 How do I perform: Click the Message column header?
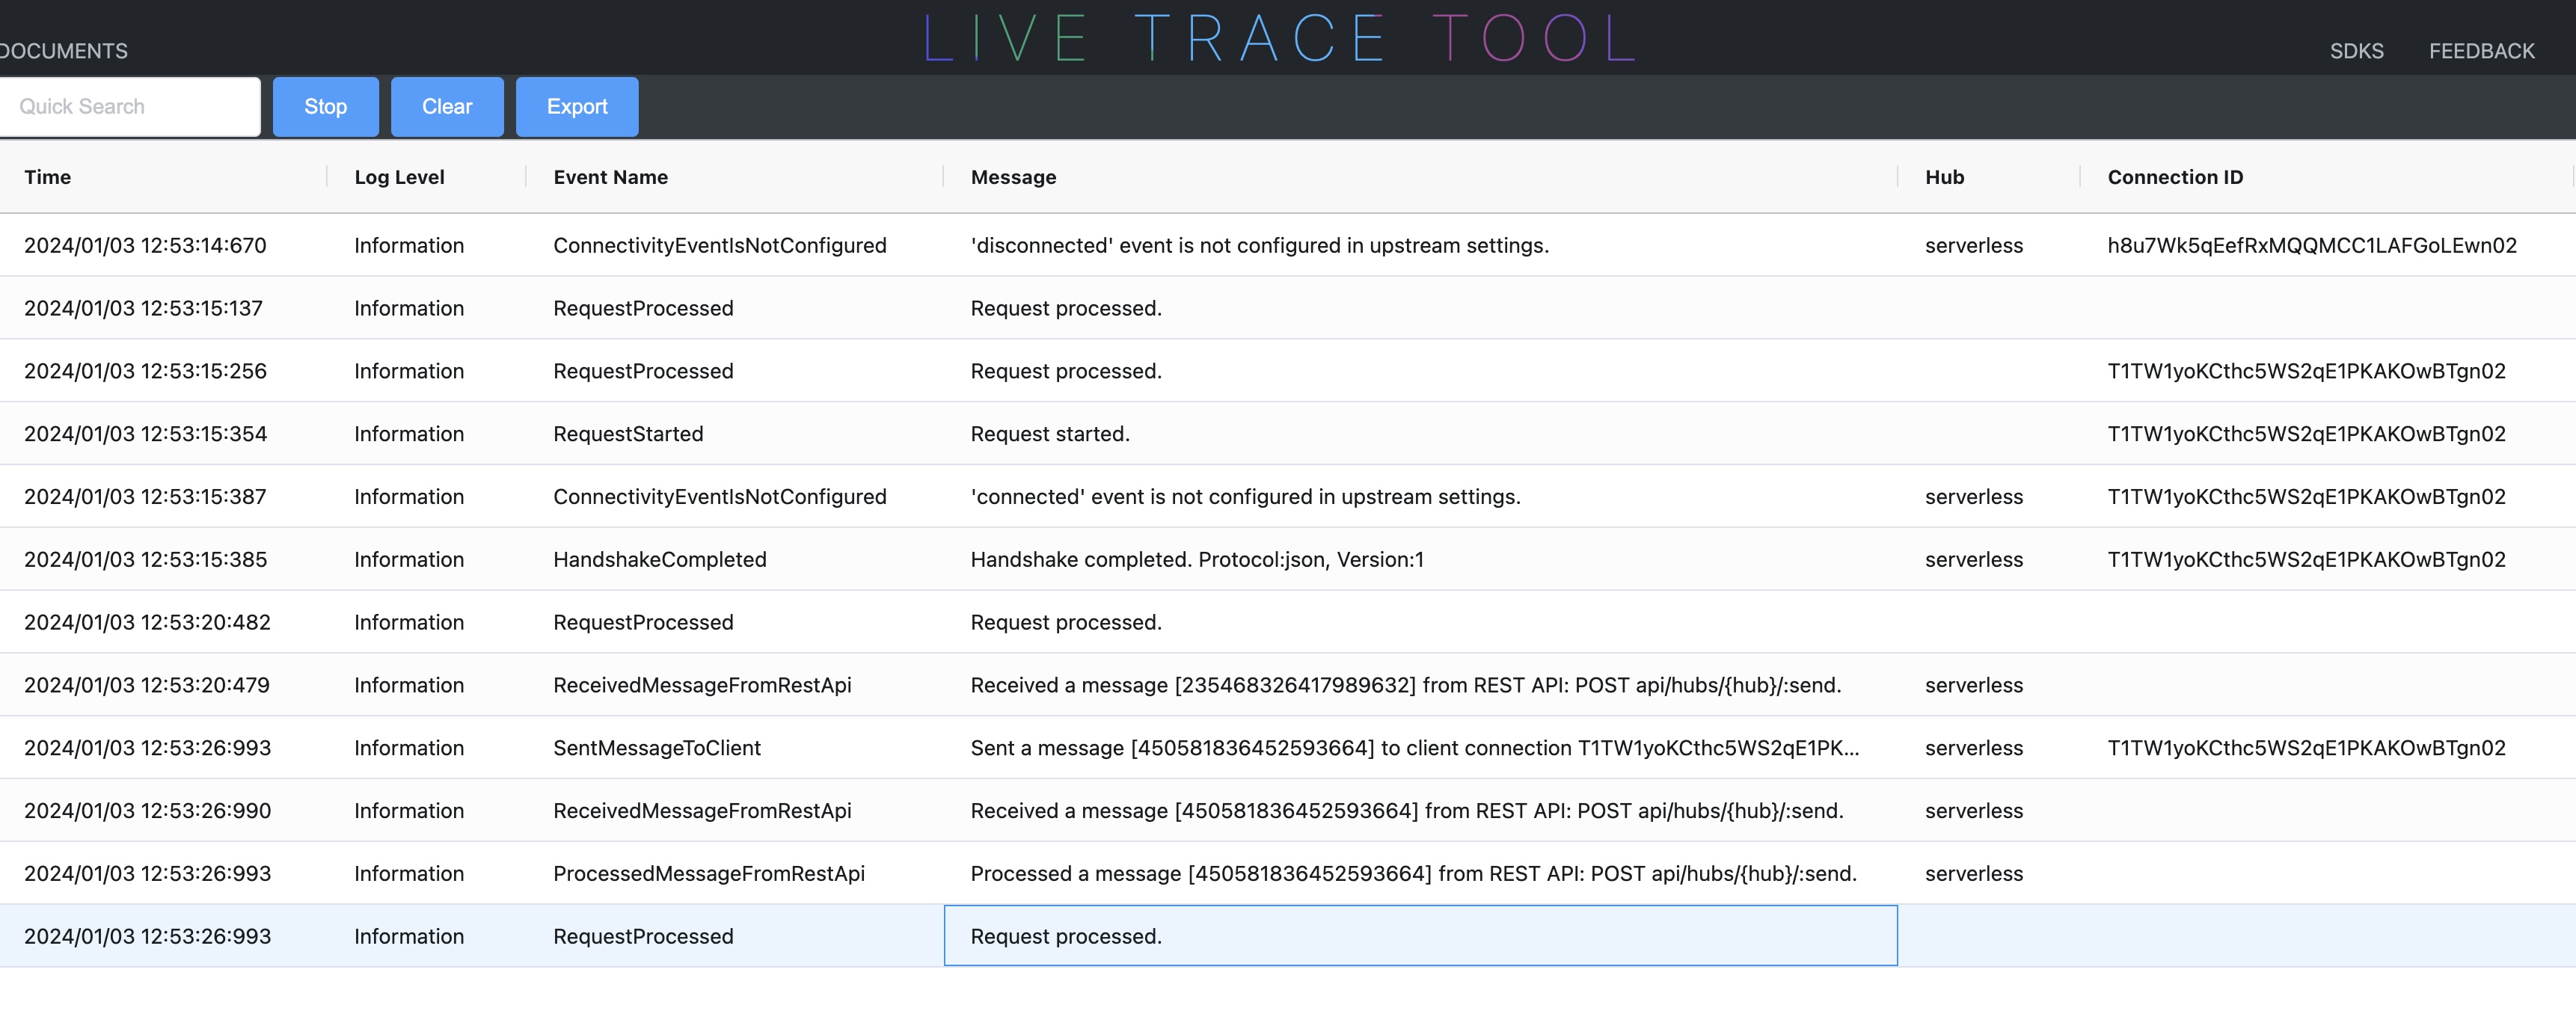(x=1013, y=177)
